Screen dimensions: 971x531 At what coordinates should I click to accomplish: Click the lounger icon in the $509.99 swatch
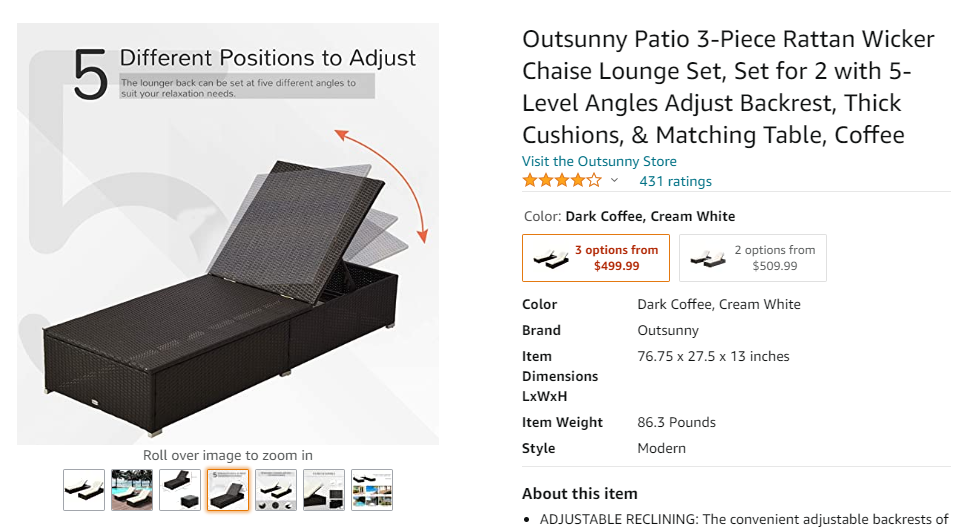(708, 258)
